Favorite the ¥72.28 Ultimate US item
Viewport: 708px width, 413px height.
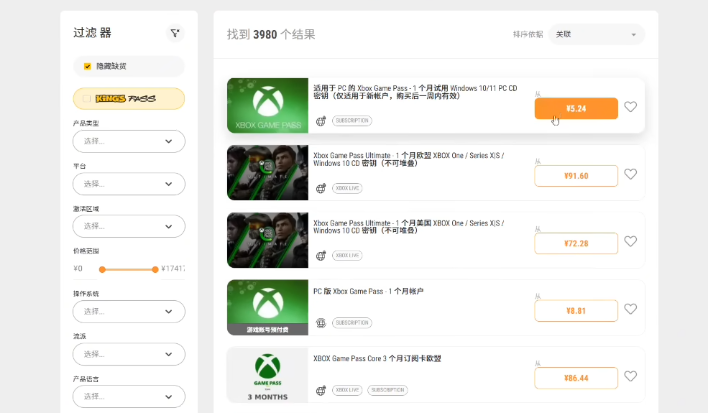[630, 241]
